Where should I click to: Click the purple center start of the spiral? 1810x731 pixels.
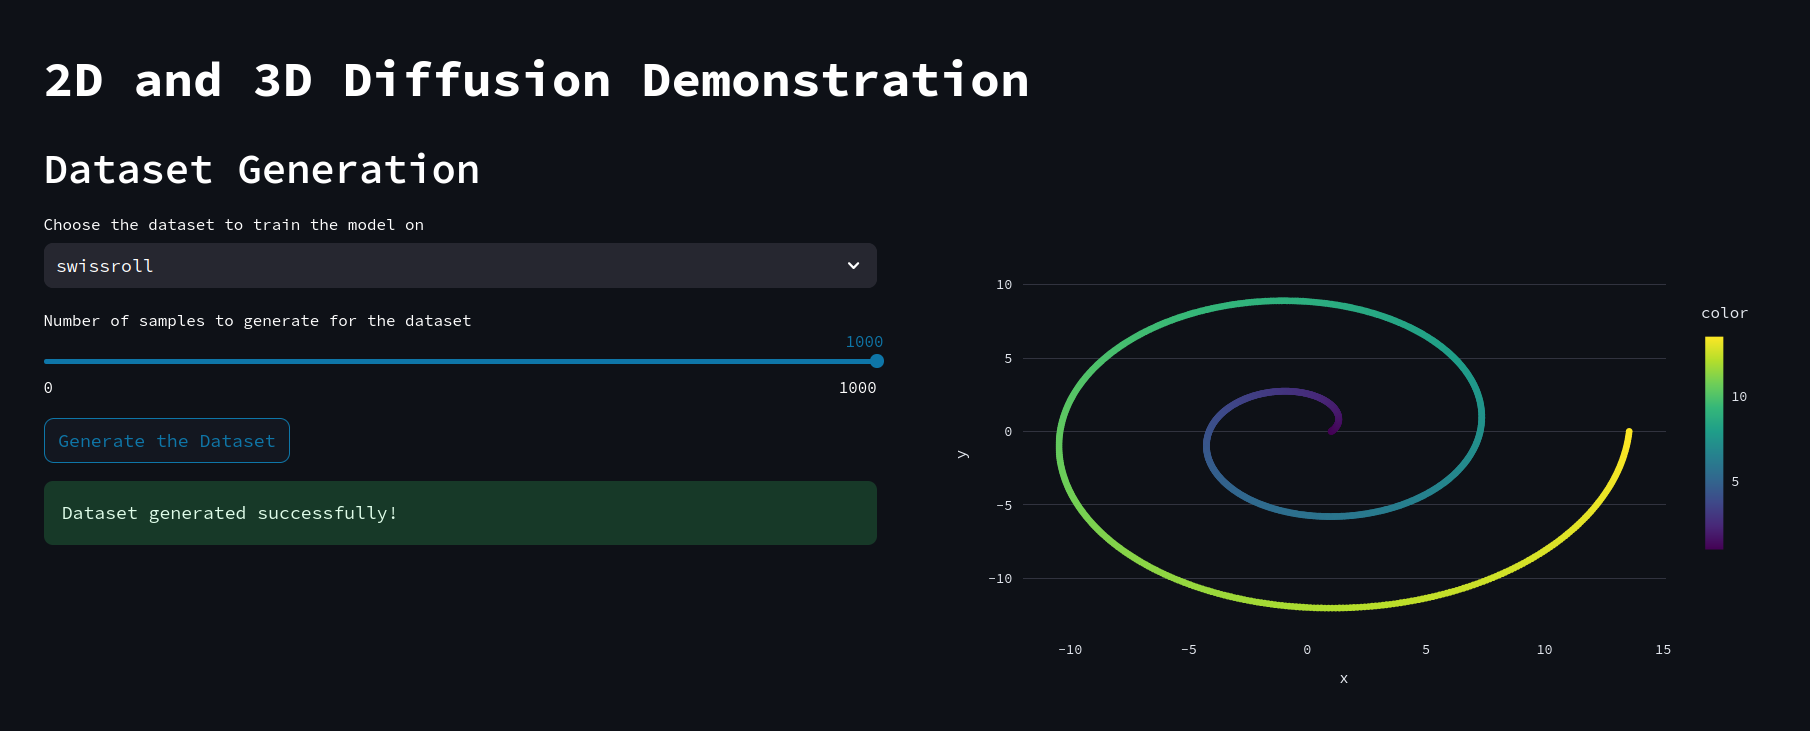pos(1331,431)
